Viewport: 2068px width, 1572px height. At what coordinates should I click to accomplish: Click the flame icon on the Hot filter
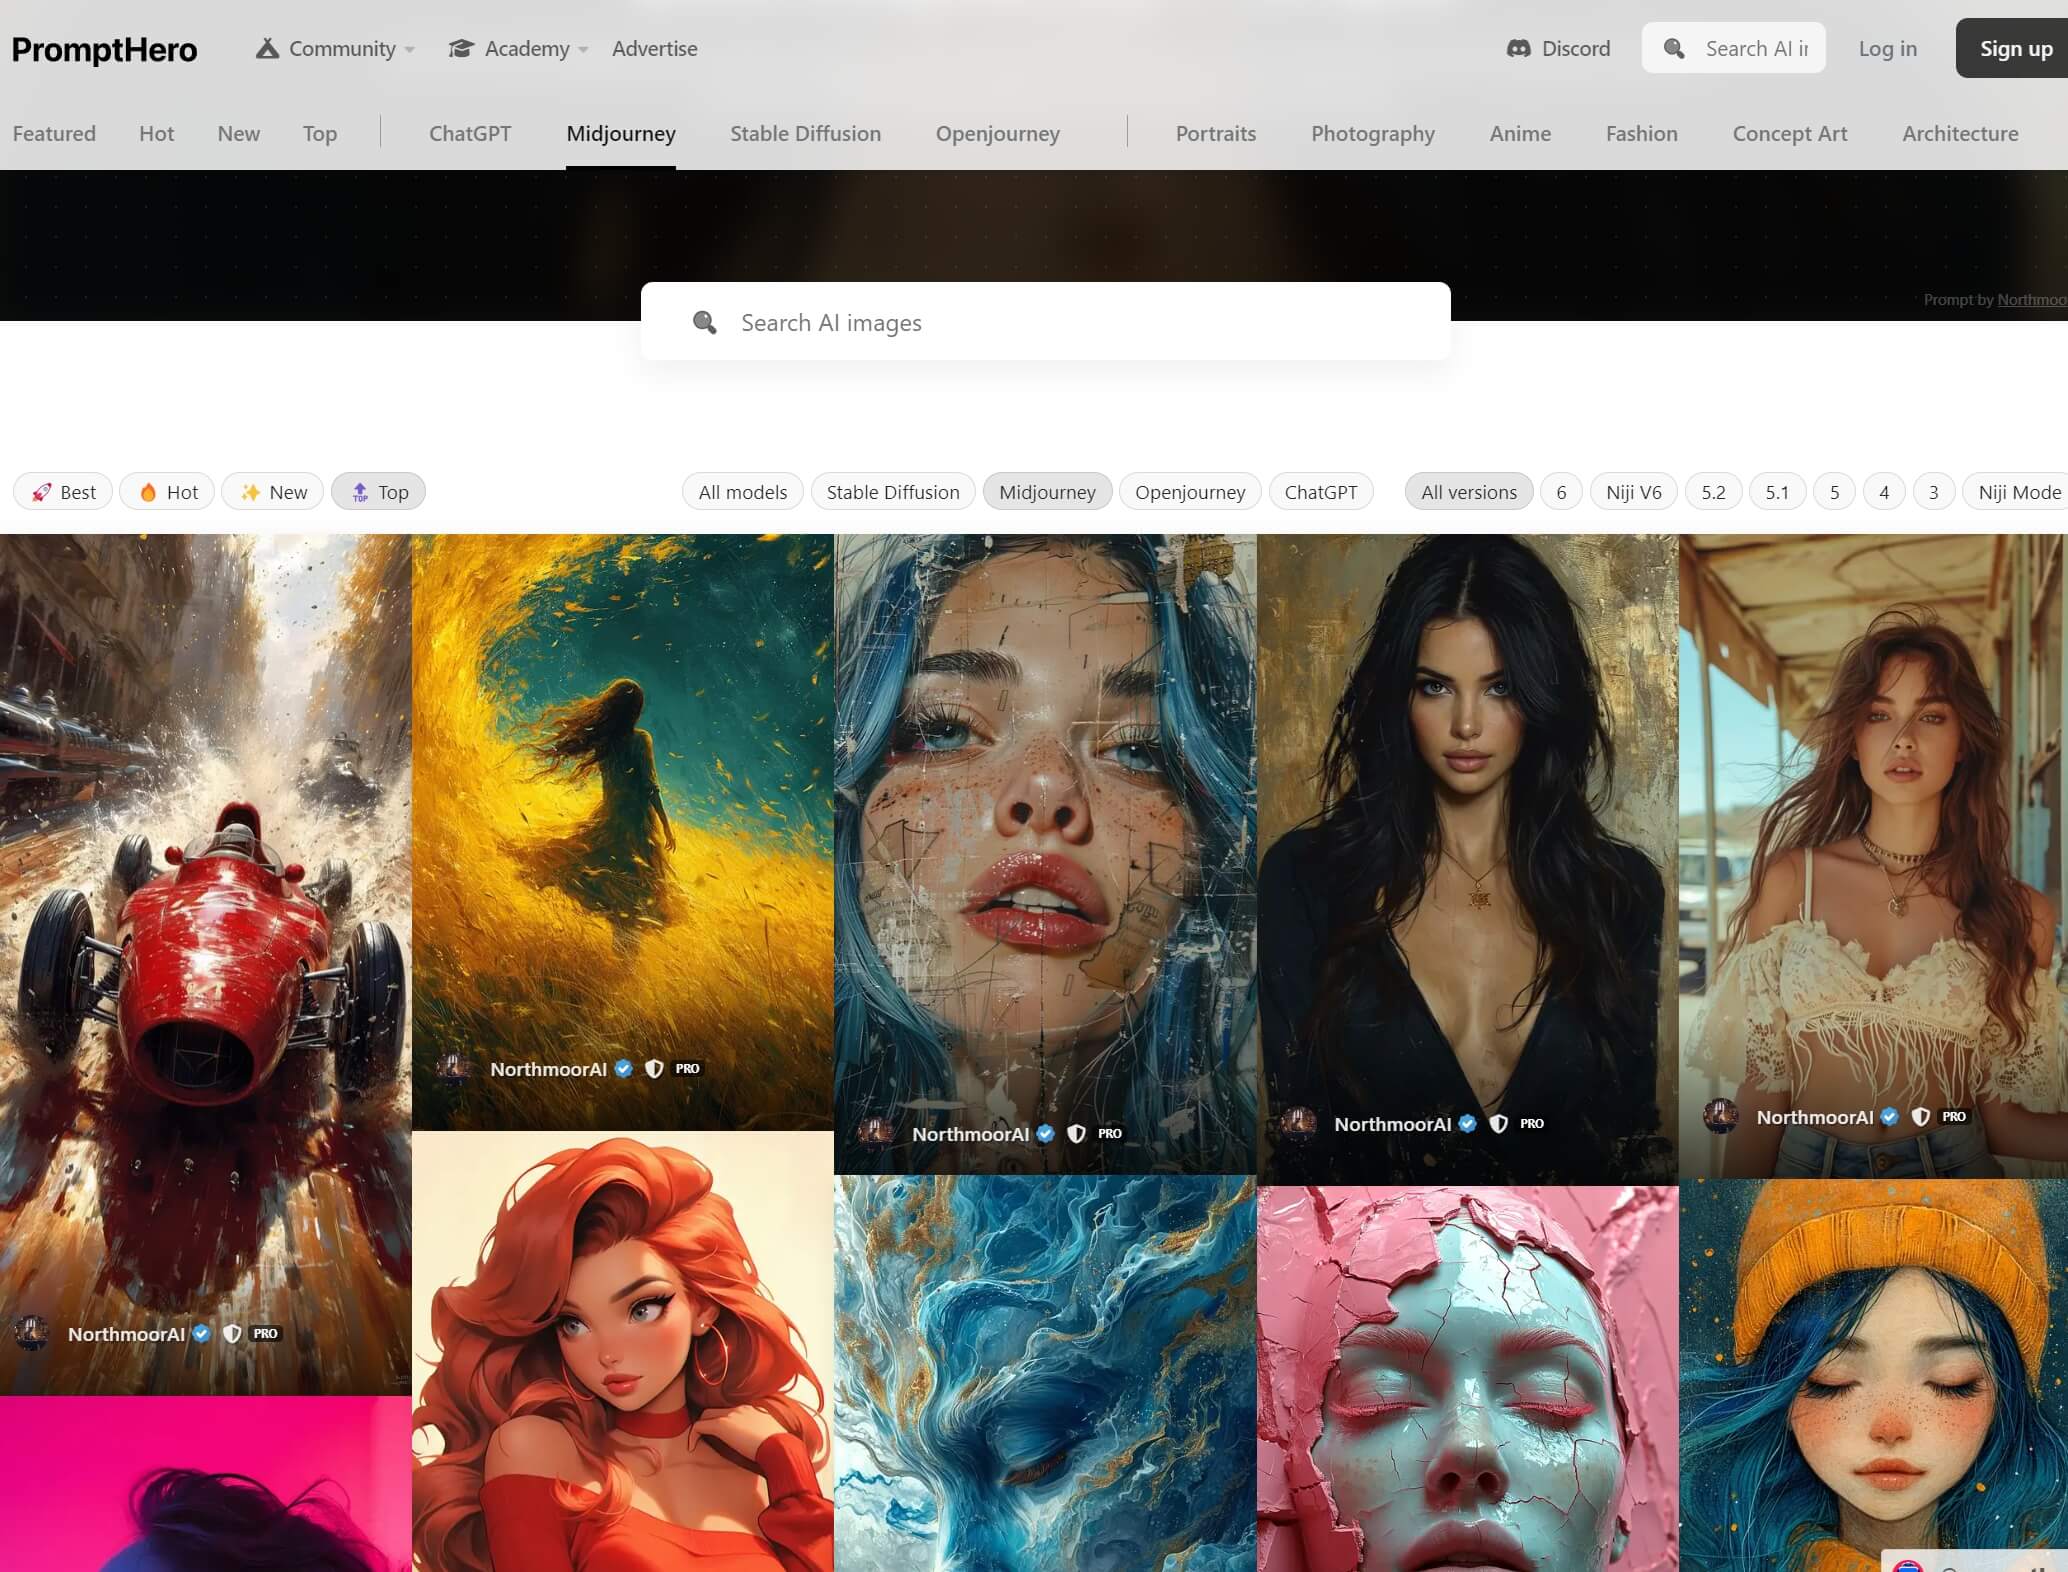coord(148,492)
